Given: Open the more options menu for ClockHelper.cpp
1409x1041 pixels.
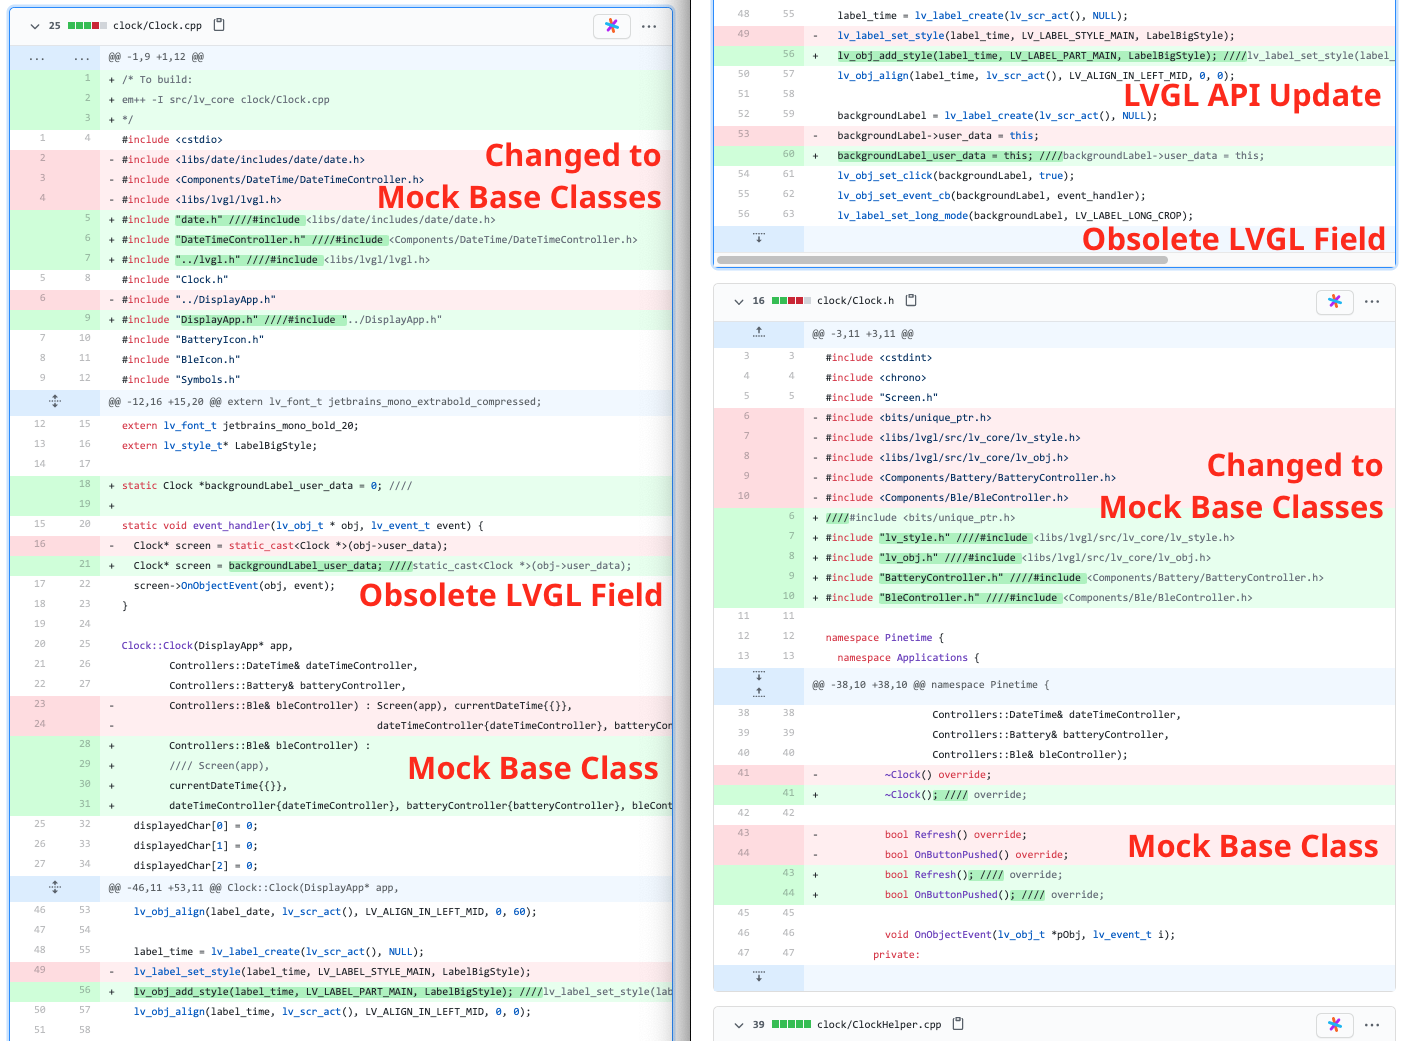Looking at the screenshot, I should [1372, 1025].
